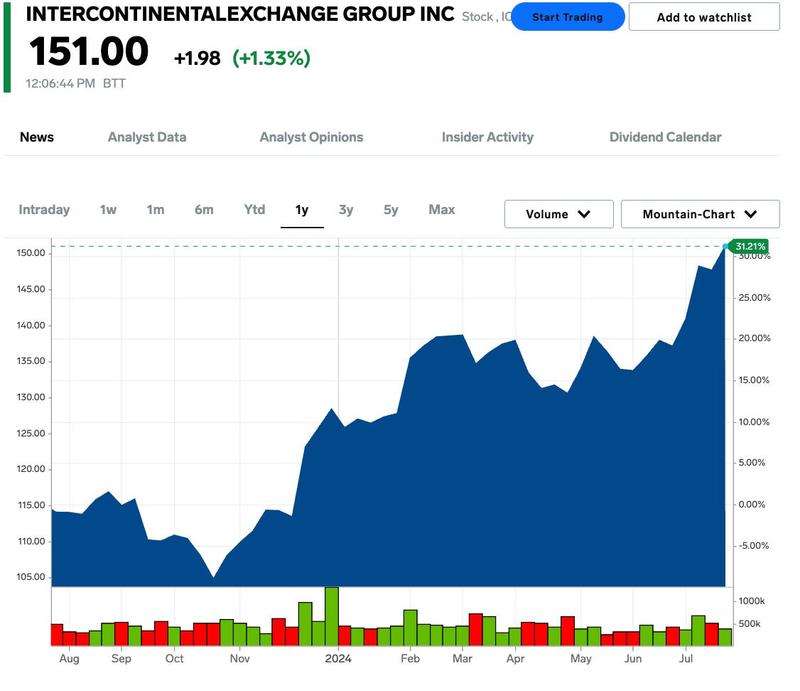This screenshot has width=800, height=691.
Task: Add stock to watchlist
Action: [x=704, y=17]
